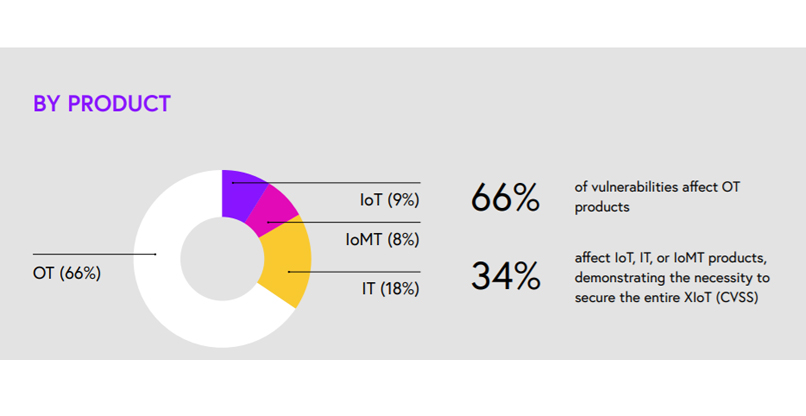Select the word 'demonstrating' in the description

[x=620, y=277]
